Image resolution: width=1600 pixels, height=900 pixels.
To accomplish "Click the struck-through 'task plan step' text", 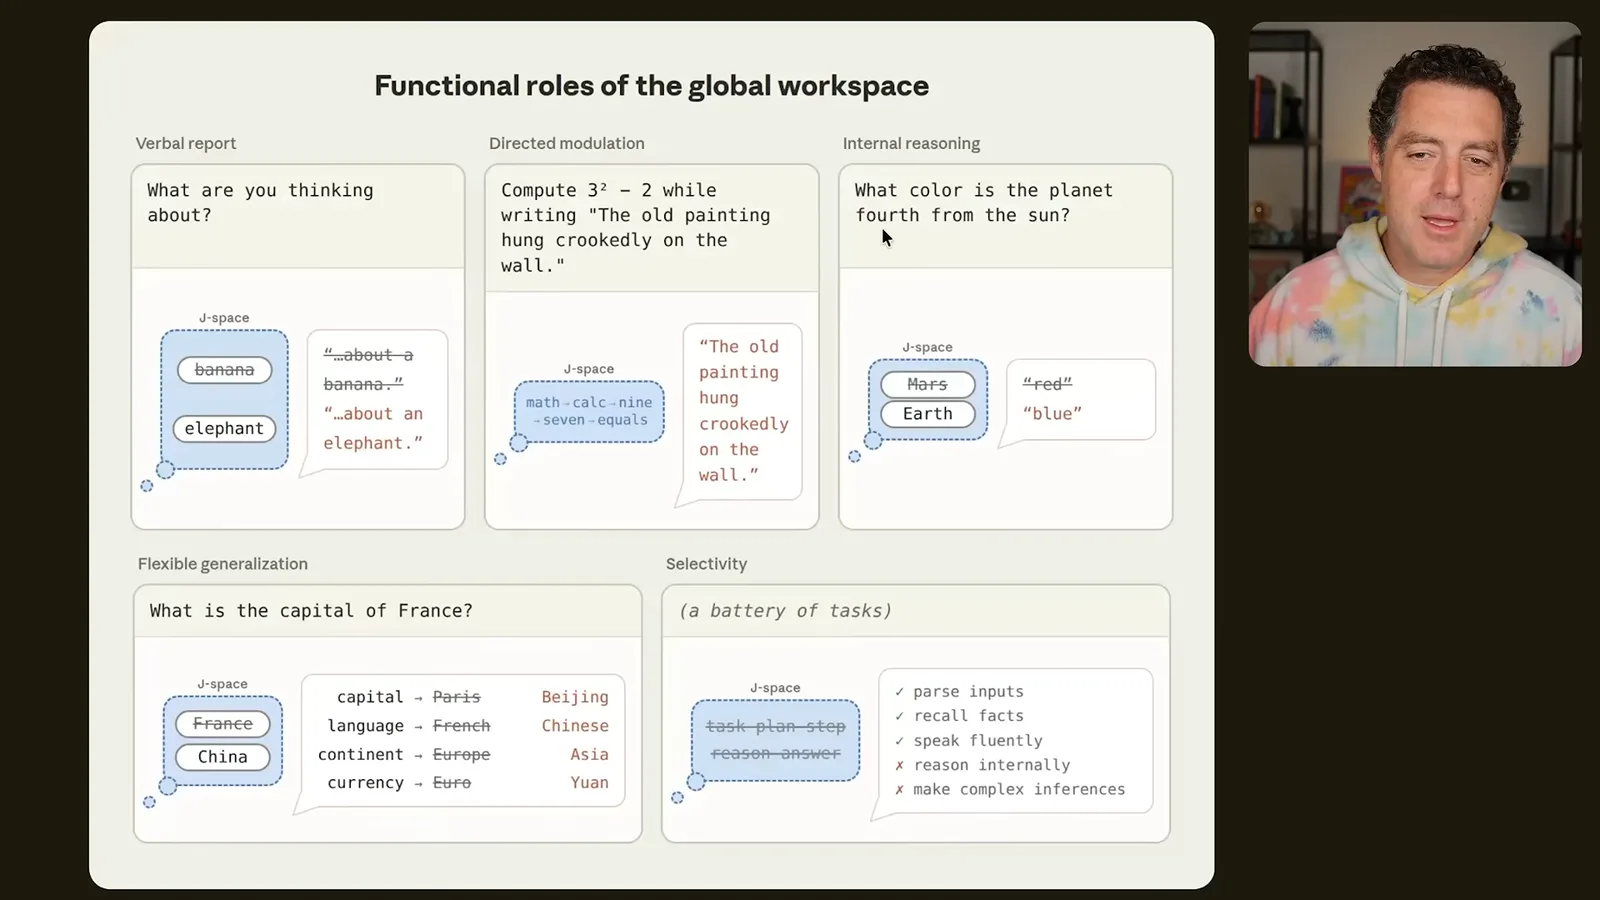I will pos(776,727).
